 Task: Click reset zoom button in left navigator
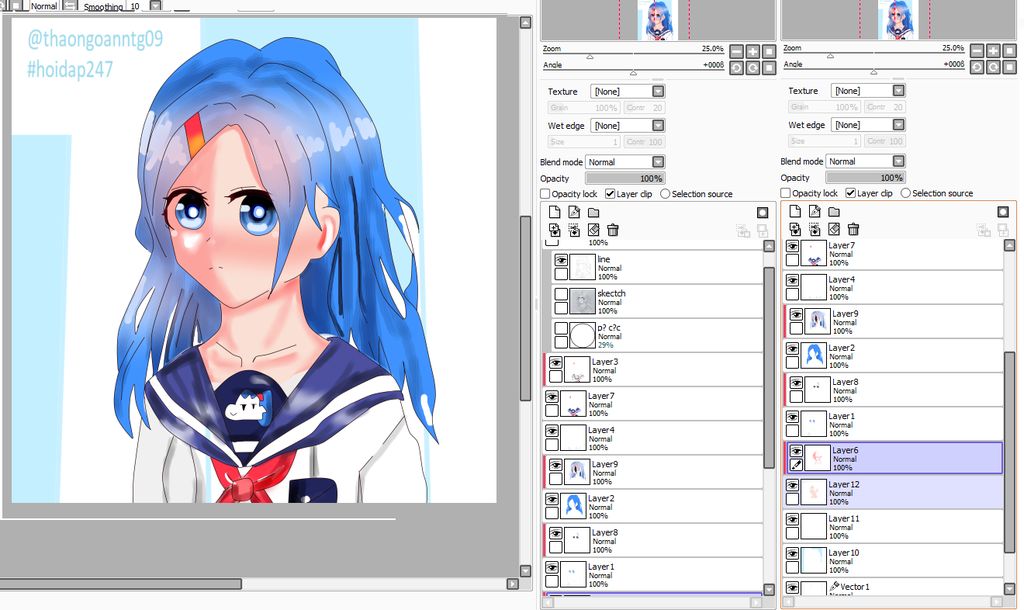pyautogui.click(x=769, y=52)
